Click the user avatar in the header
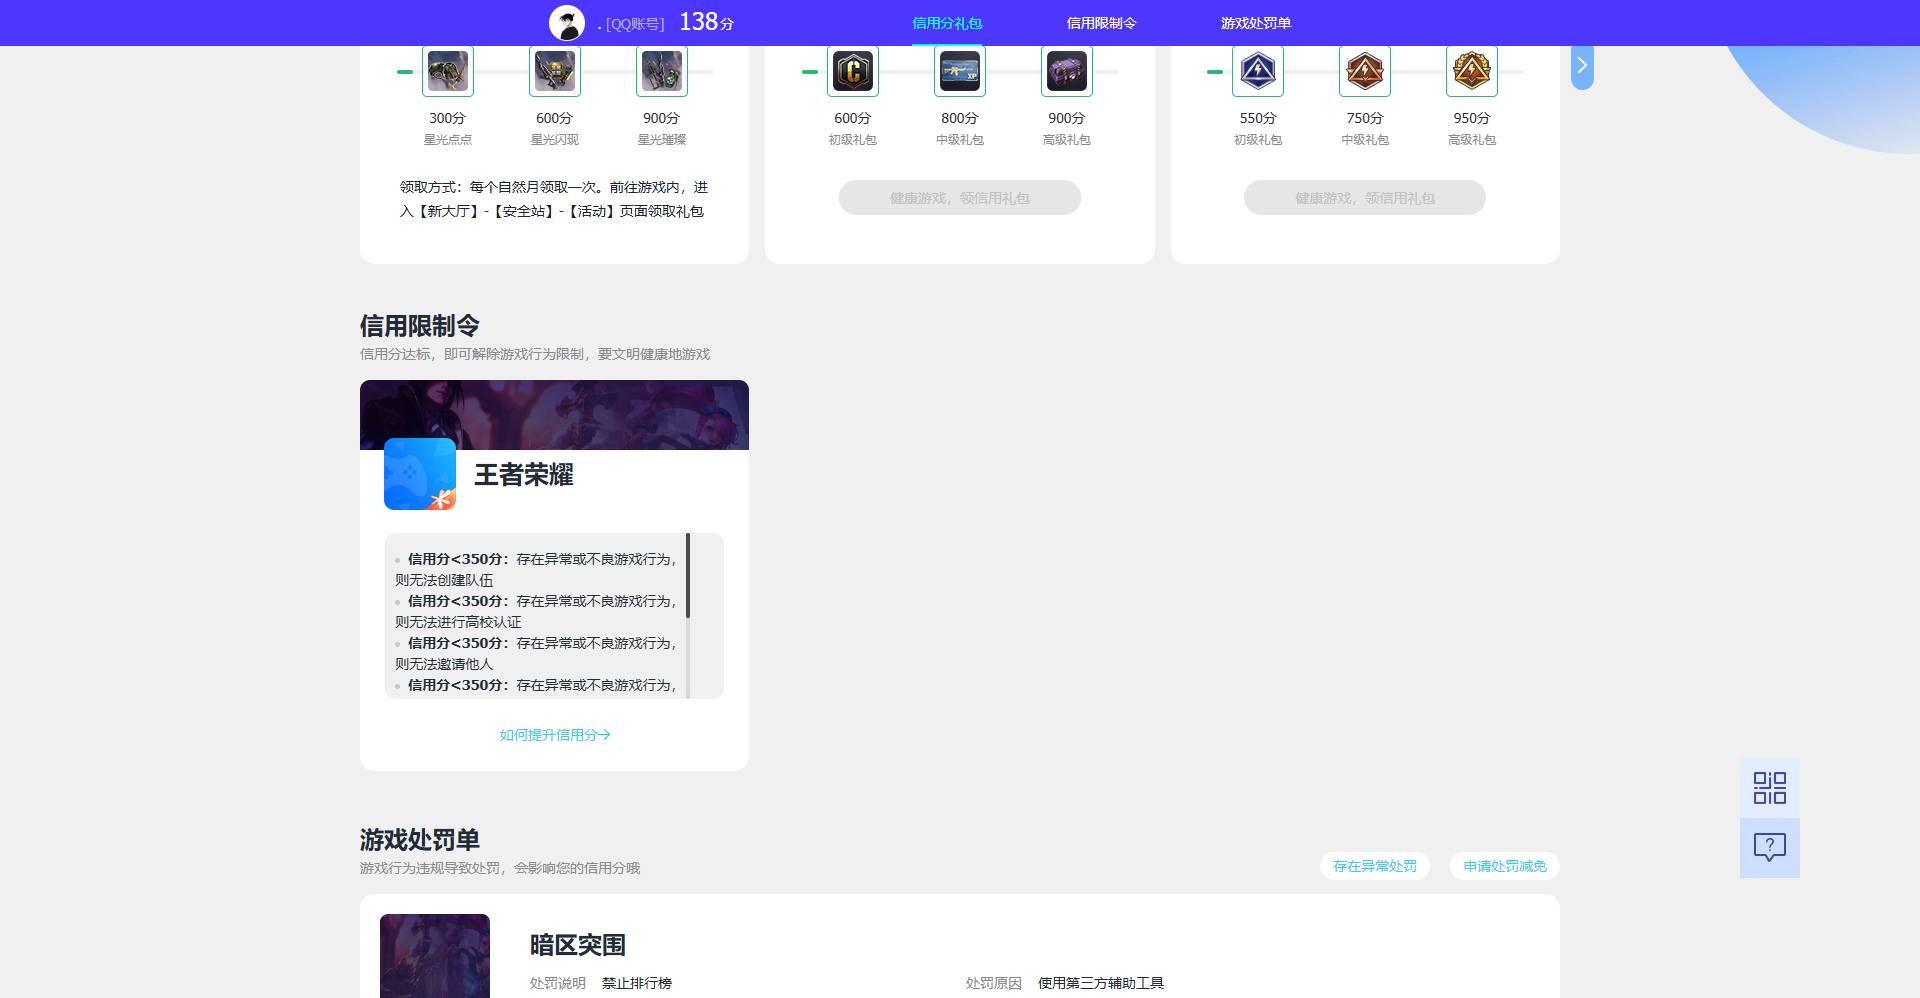The image size is (1920, 998). click(567, 22)
